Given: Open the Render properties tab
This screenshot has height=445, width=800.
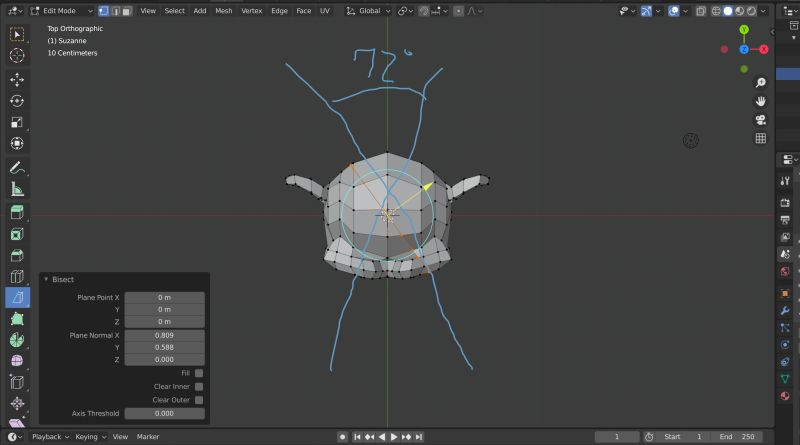Looking at the screenshot, I should pos(785,203).
